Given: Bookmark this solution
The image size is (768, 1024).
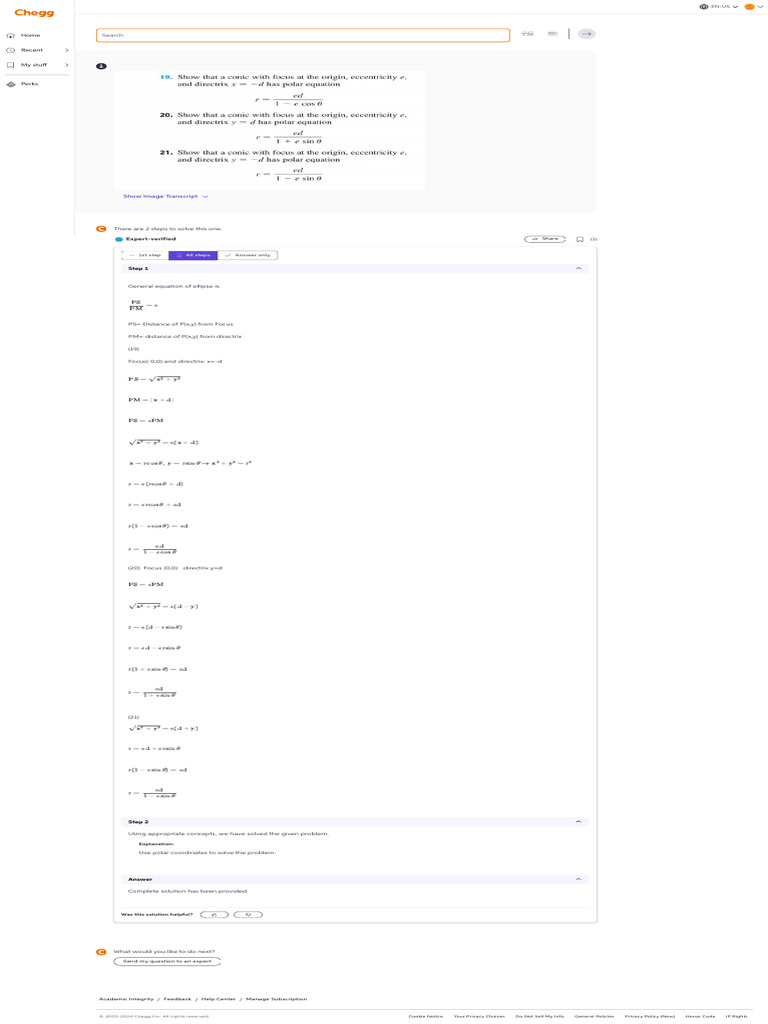Looking at the screenshot, I should click(x=579, y=239).
